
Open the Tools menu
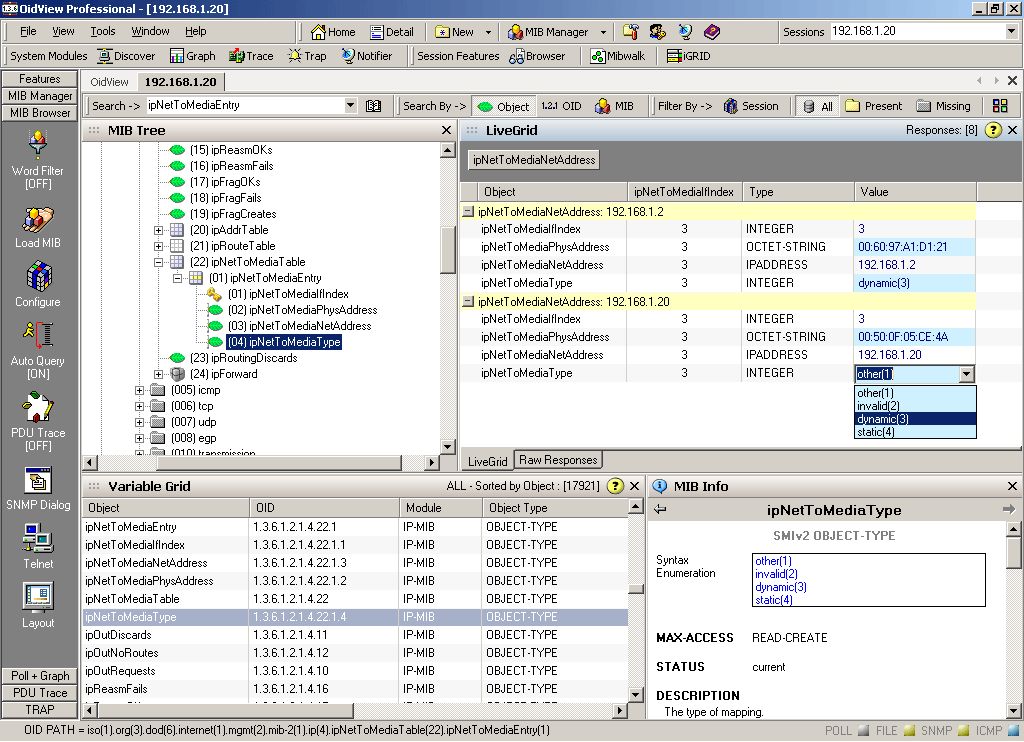[103, 31]
